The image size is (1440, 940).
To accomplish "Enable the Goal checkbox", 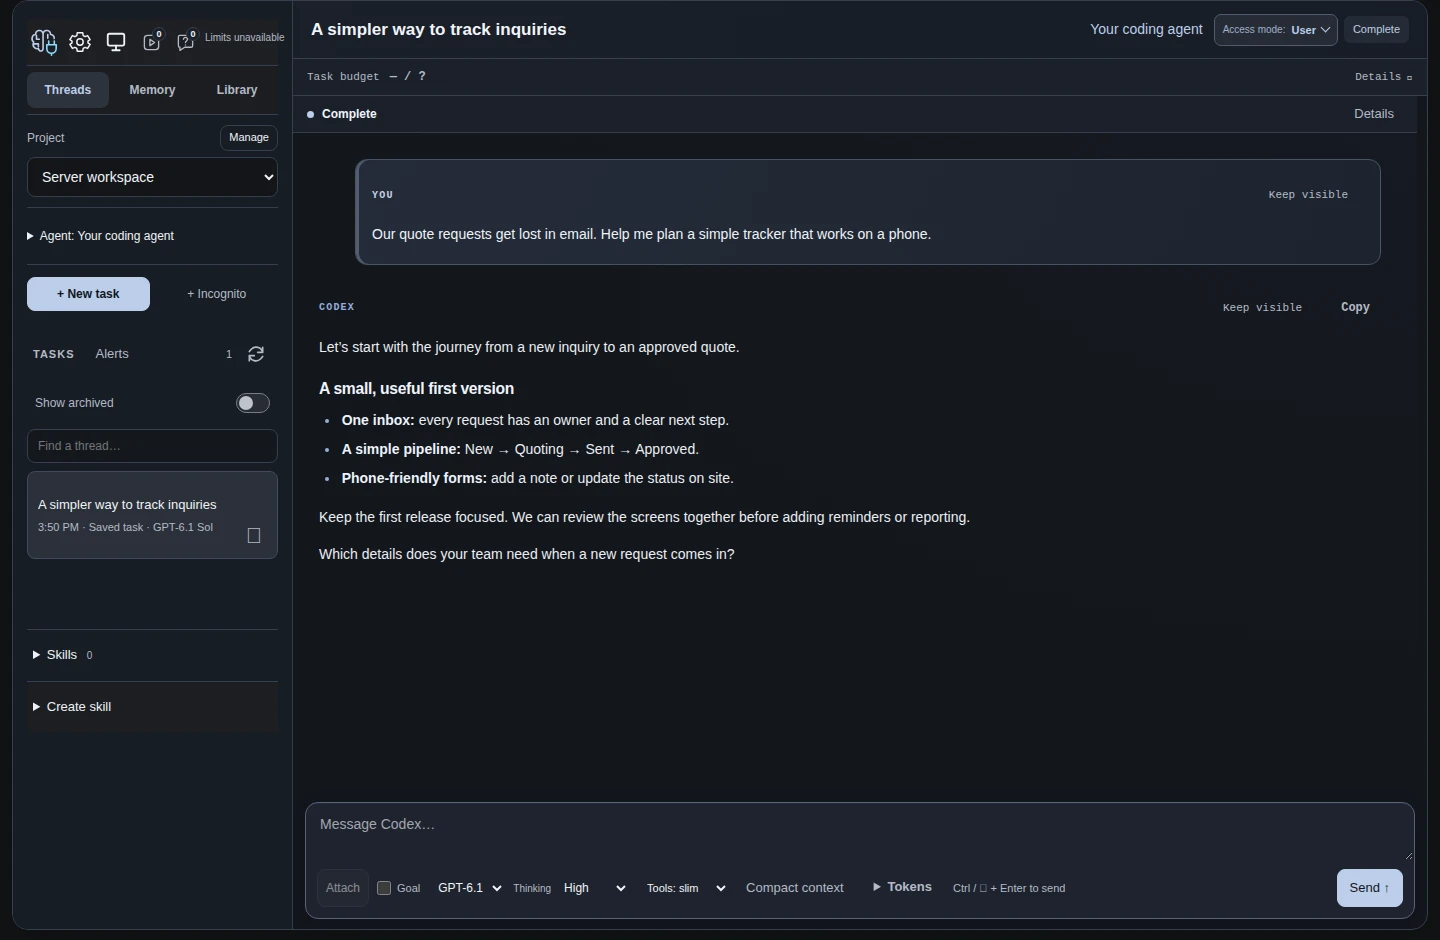I will [384, 888].
